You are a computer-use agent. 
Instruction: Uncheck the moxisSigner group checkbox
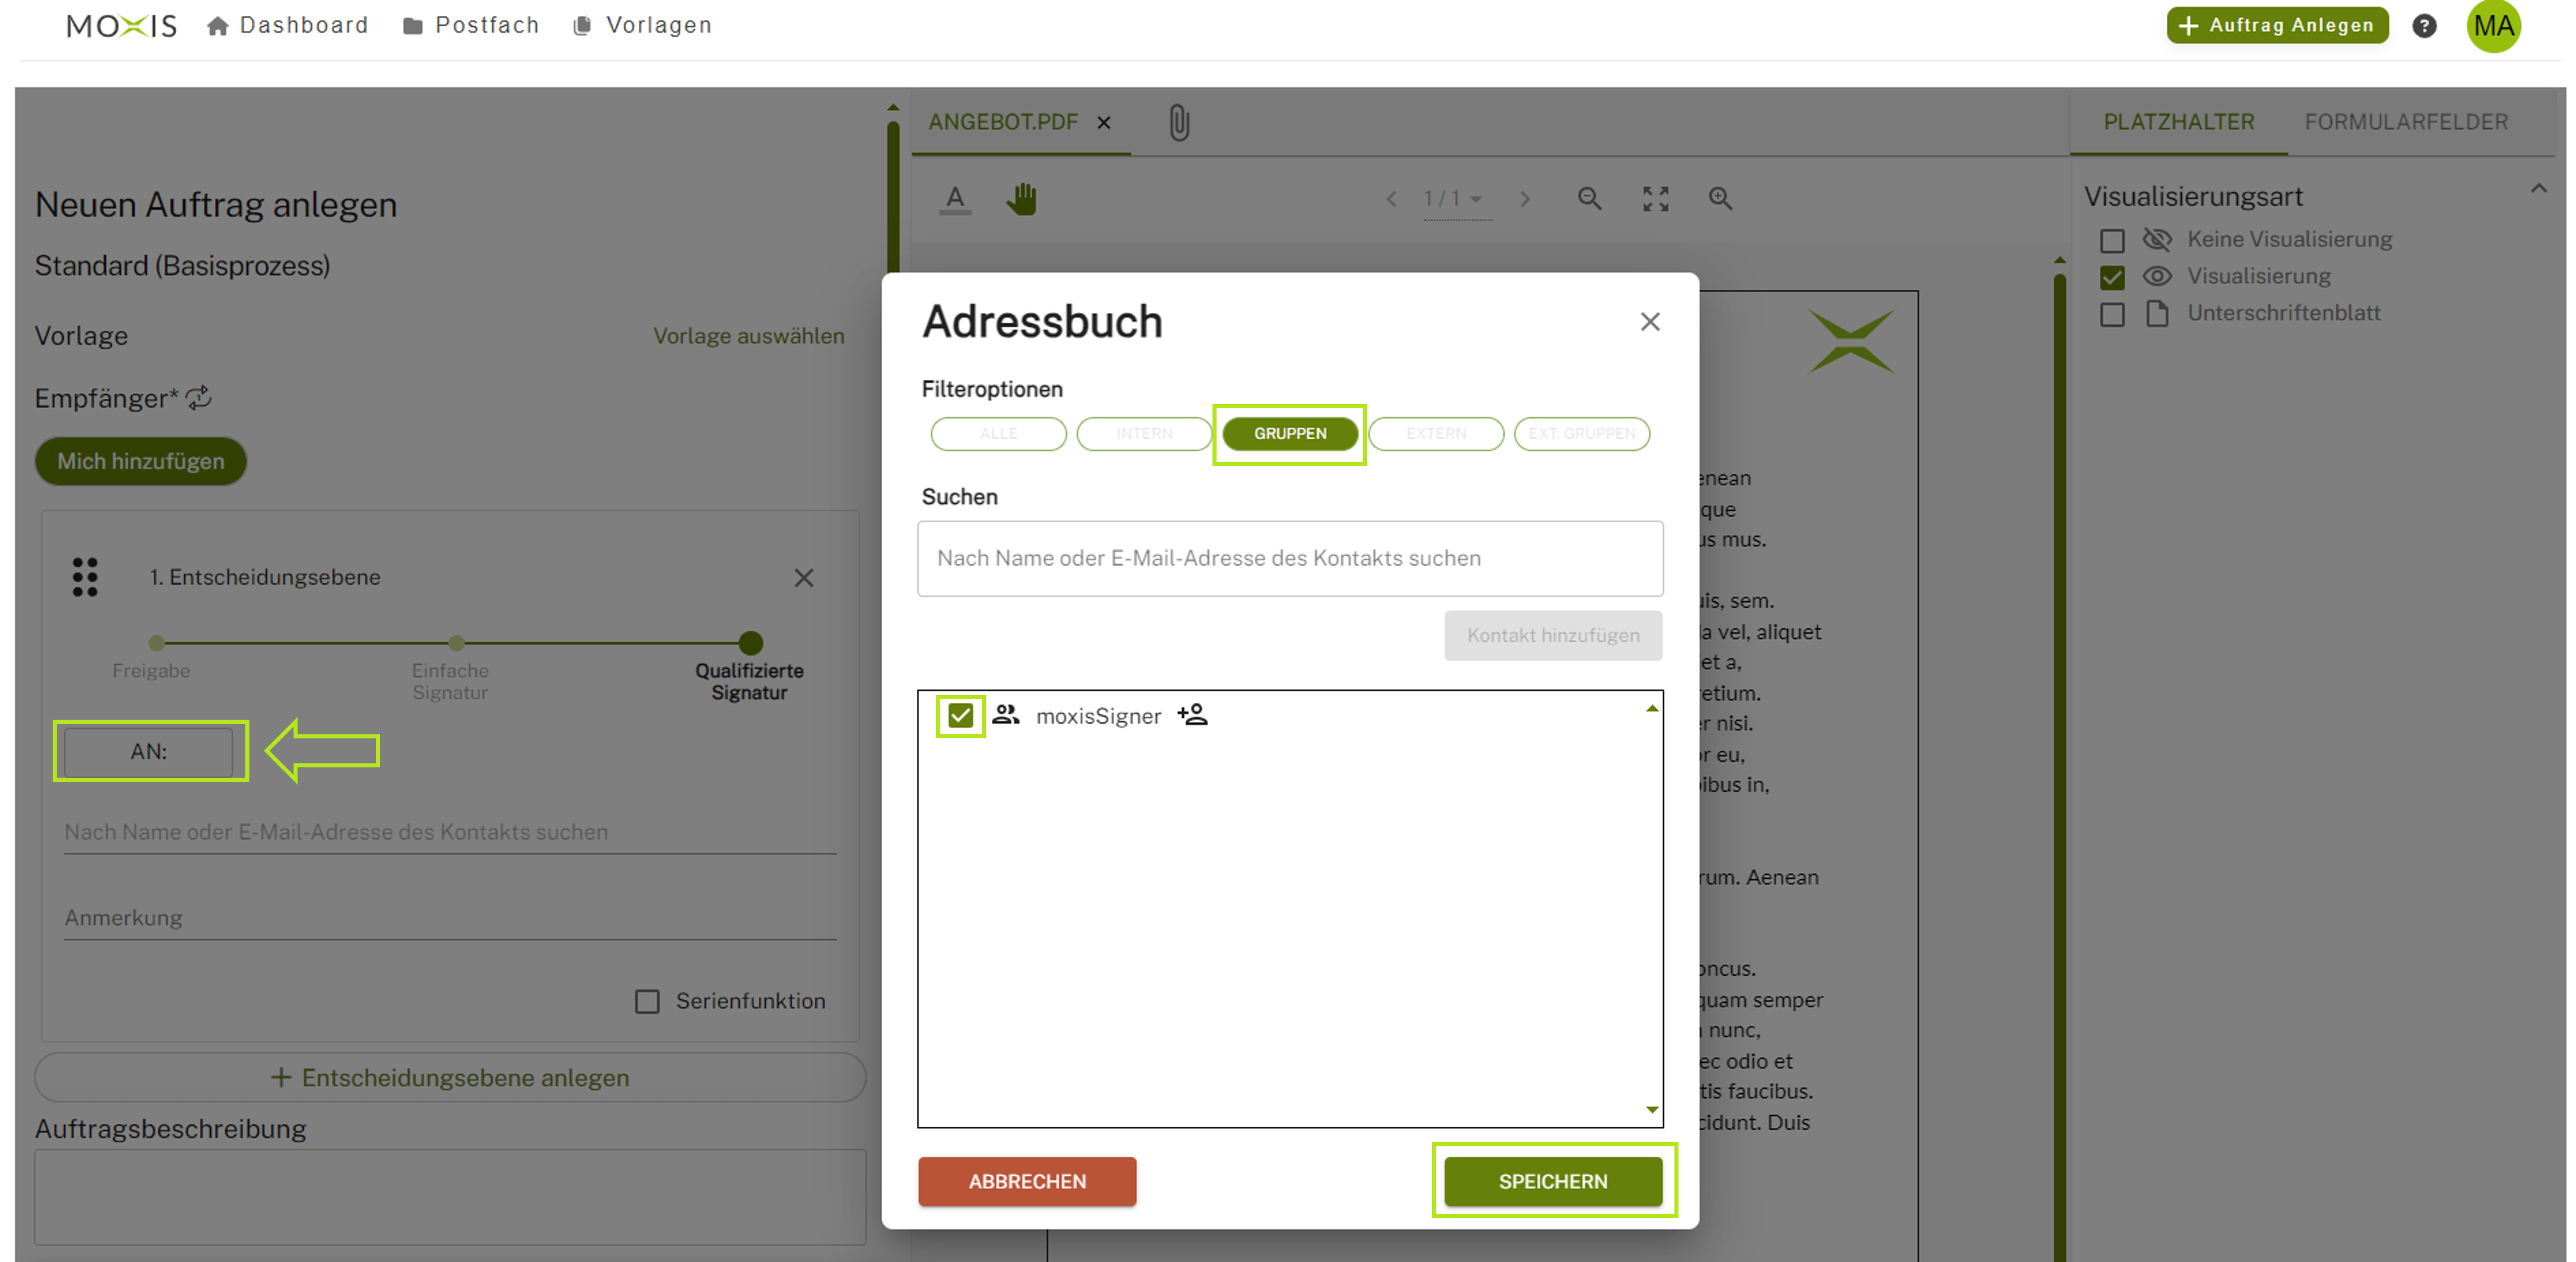click(960, 715)
